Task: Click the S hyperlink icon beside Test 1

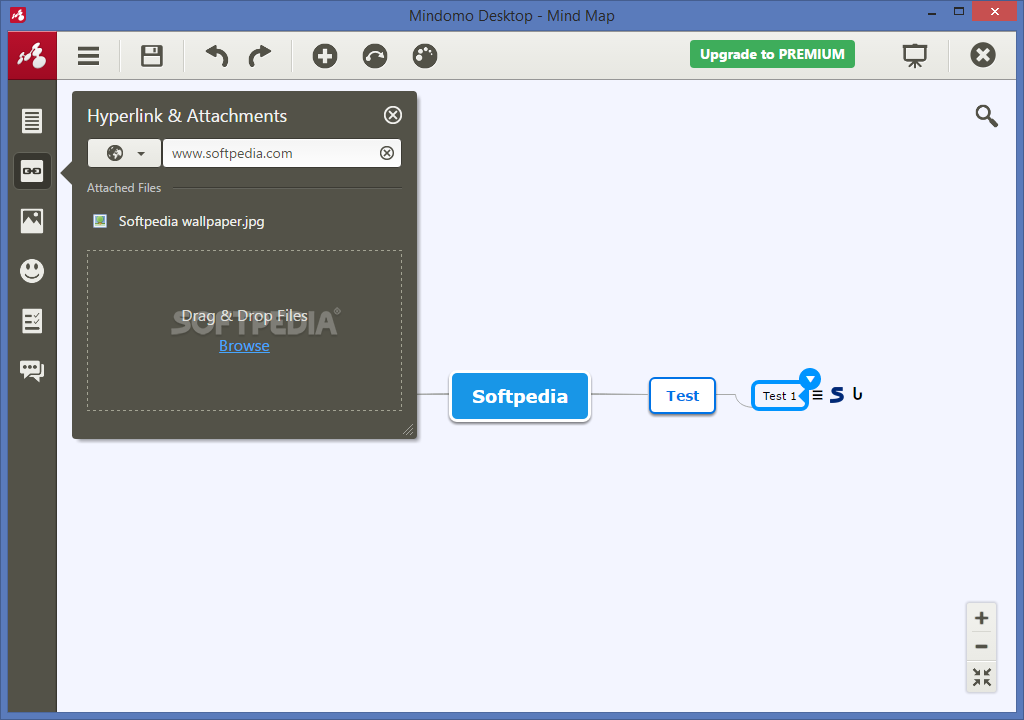Action: tap(837, 395)
